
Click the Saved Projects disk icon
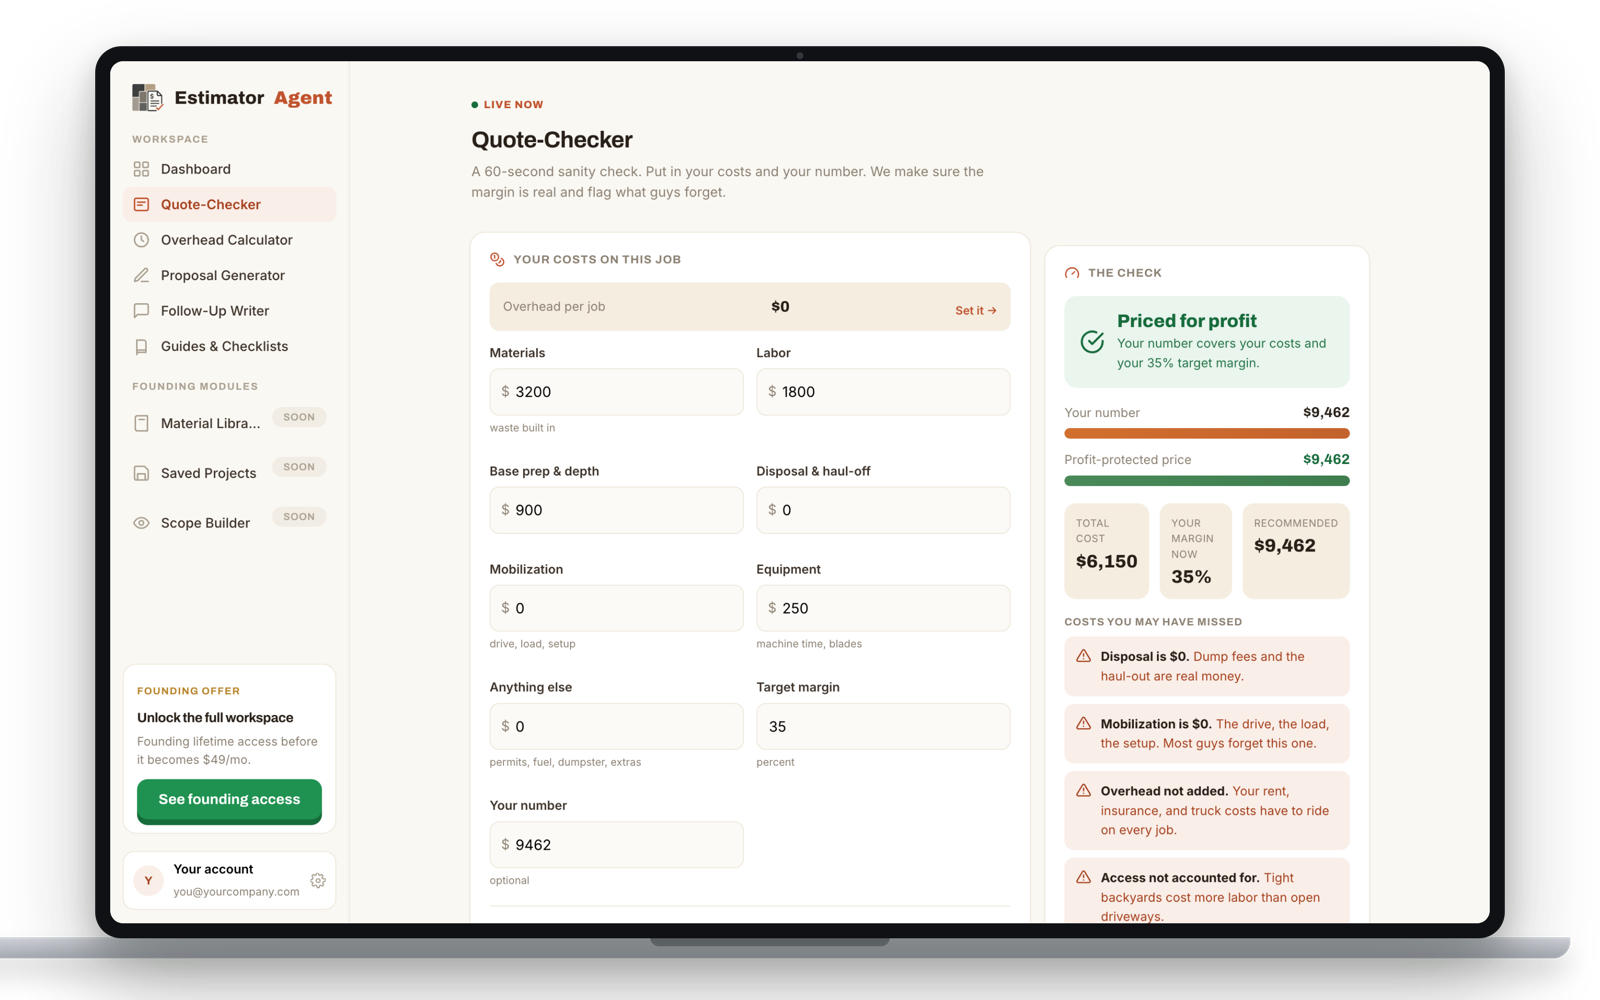(141, 473)
